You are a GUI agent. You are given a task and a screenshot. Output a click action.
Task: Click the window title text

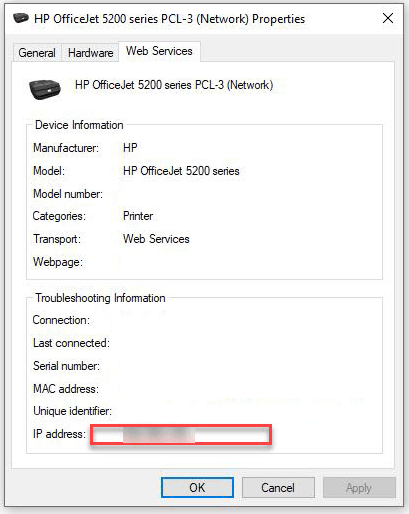pyautogui.click(x=170, y=19)
